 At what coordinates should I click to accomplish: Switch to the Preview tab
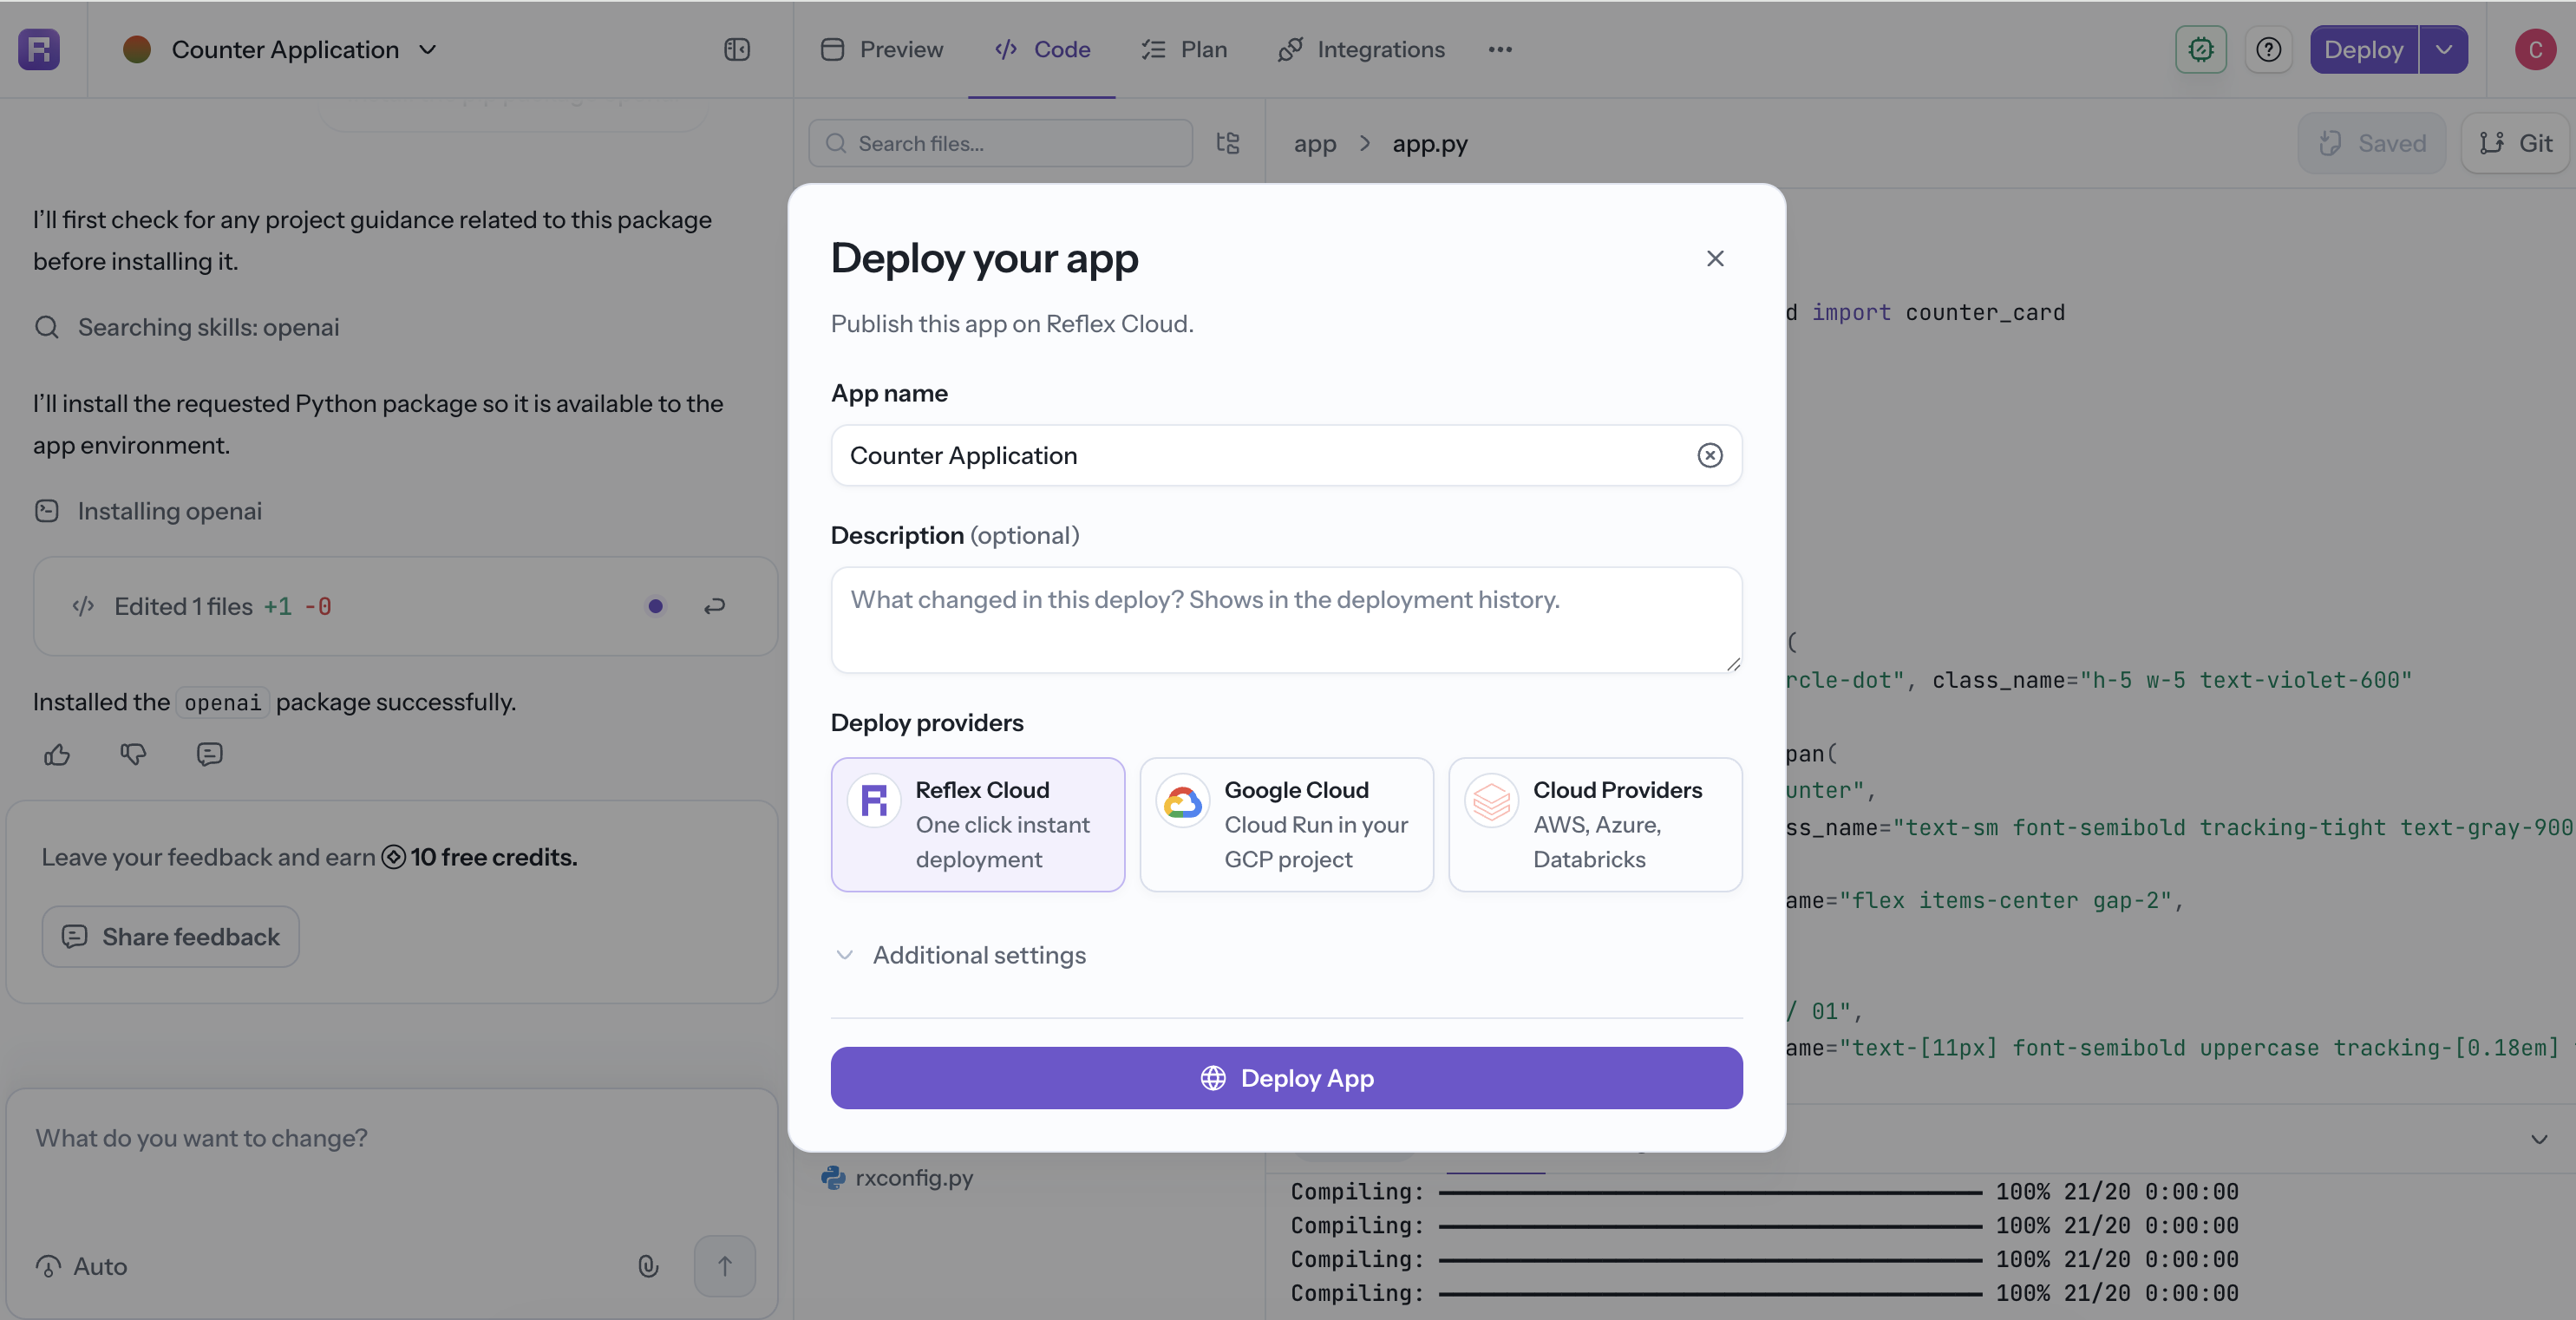[882, 49]
